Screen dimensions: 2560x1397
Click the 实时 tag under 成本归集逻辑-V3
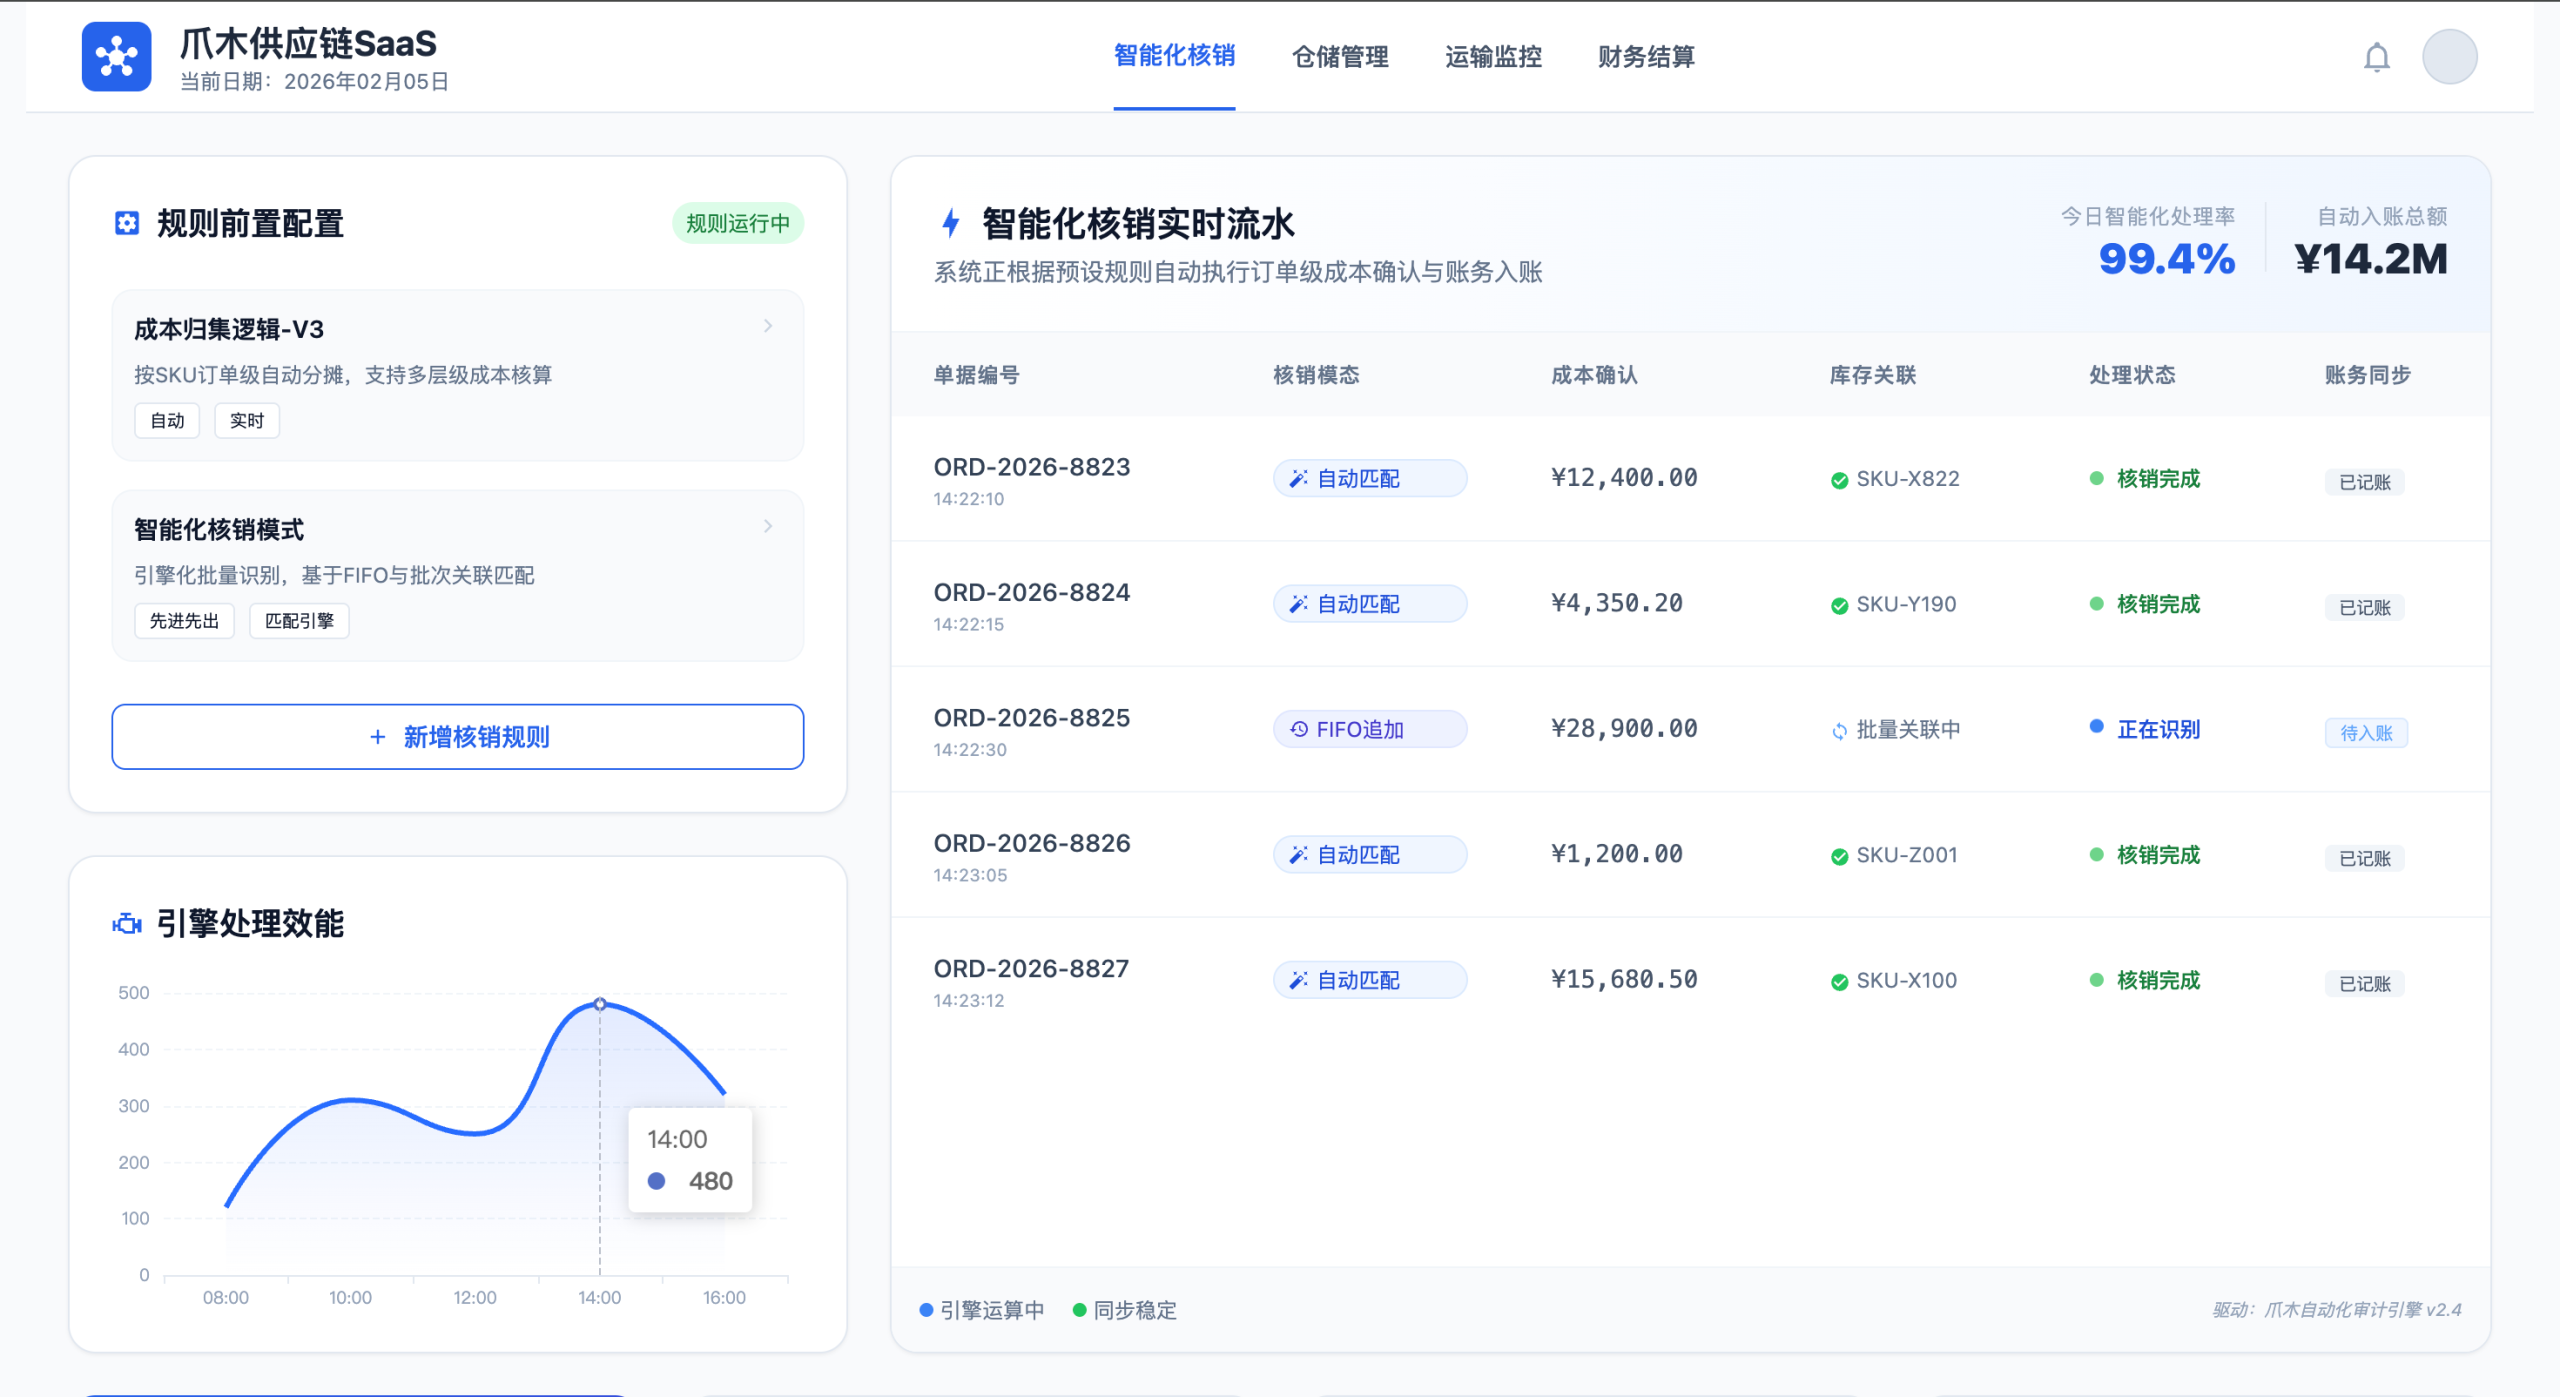coord(246,421)
